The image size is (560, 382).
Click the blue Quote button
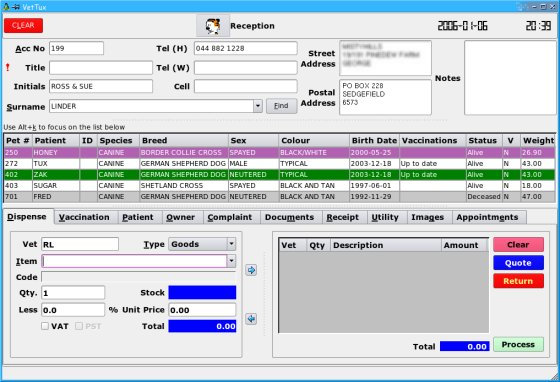518,263
